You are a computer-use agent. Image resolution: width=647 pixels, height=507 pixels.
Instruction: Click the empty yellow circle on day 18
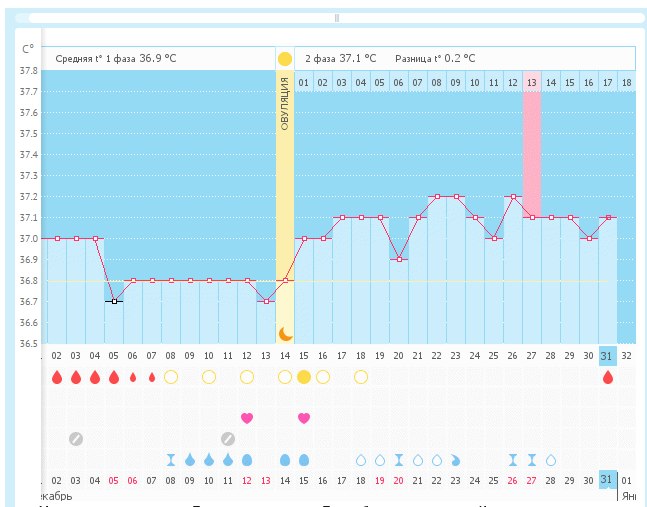361,377
